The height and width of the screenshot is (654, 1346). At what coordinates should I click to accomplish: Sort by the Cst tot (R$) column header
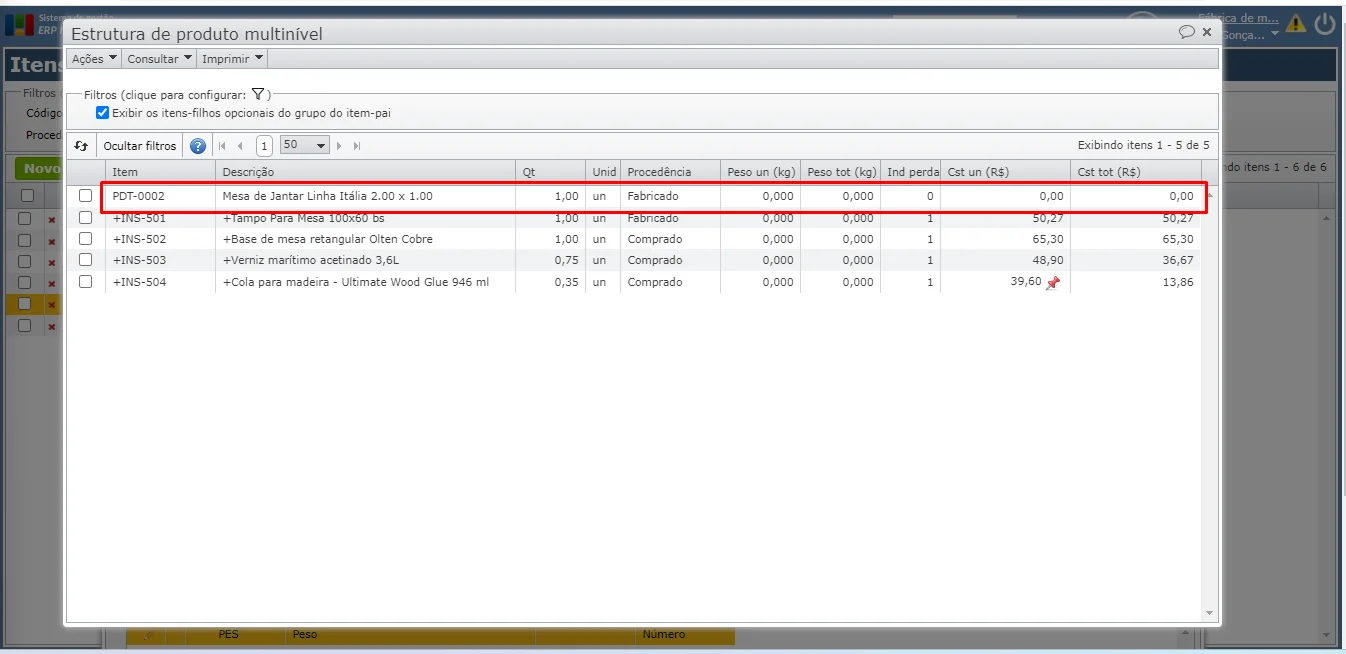click(x=1135, y=172)
